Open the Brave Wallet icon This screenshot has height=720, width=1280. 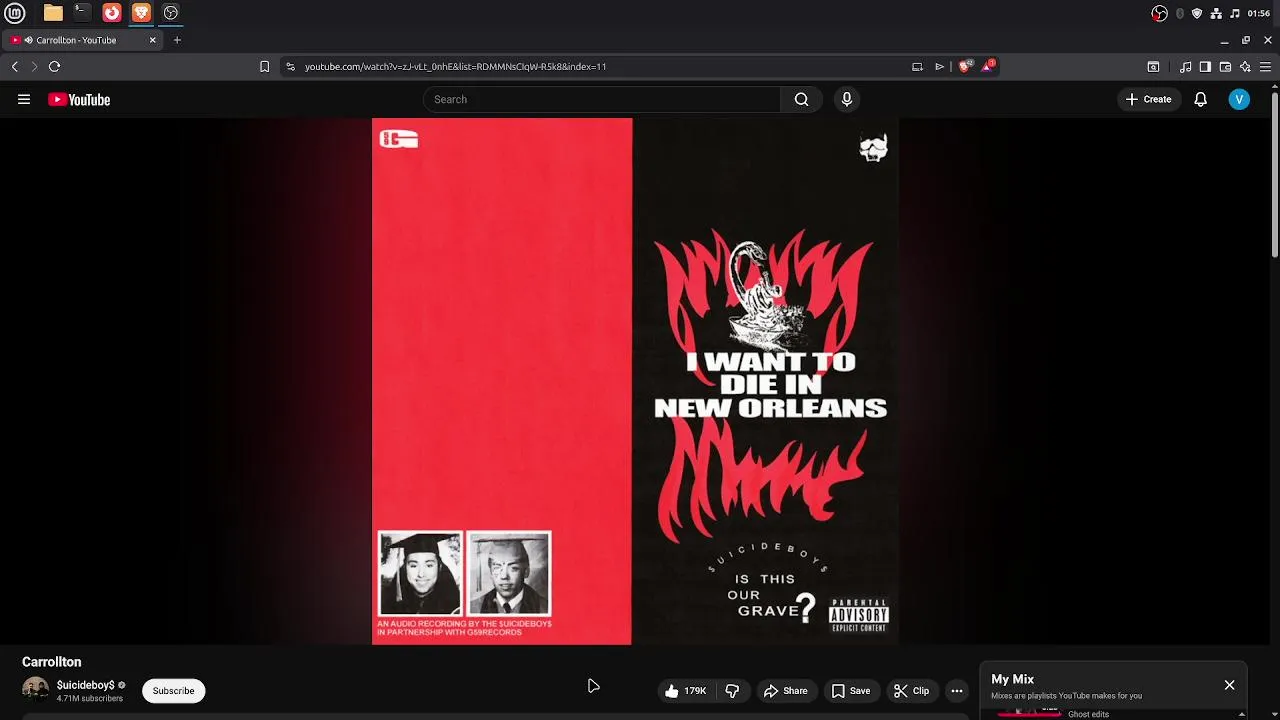1225,67
